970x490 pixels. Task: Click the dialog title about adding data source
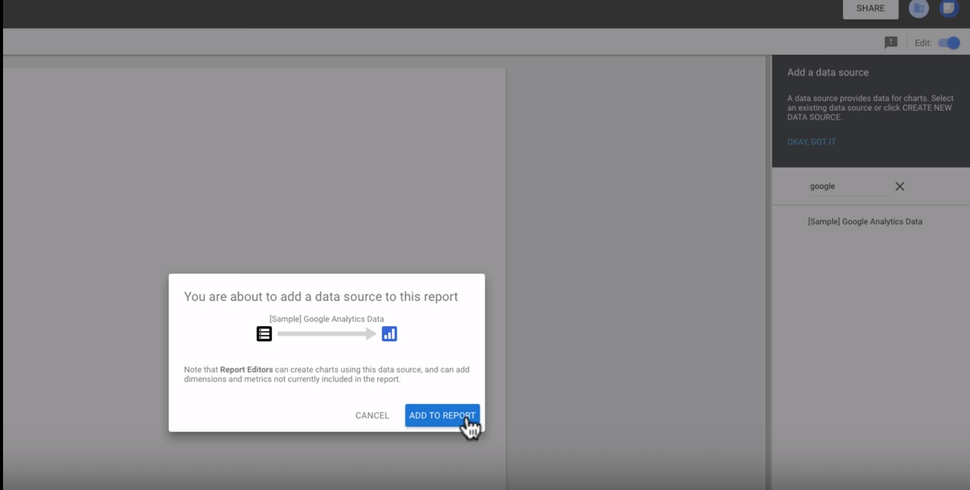click(x=321, y=297)
